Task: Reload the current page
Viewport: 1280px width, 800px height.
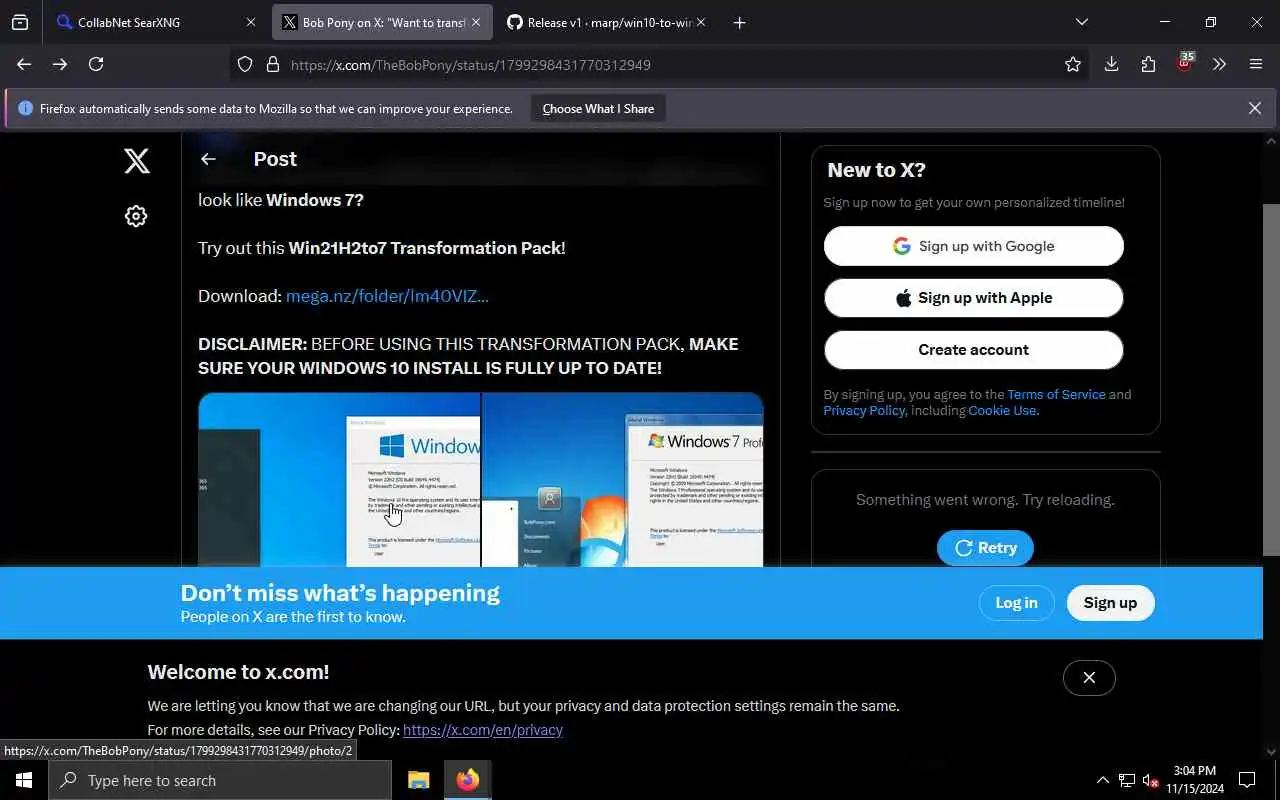Action: click(96, 64)
